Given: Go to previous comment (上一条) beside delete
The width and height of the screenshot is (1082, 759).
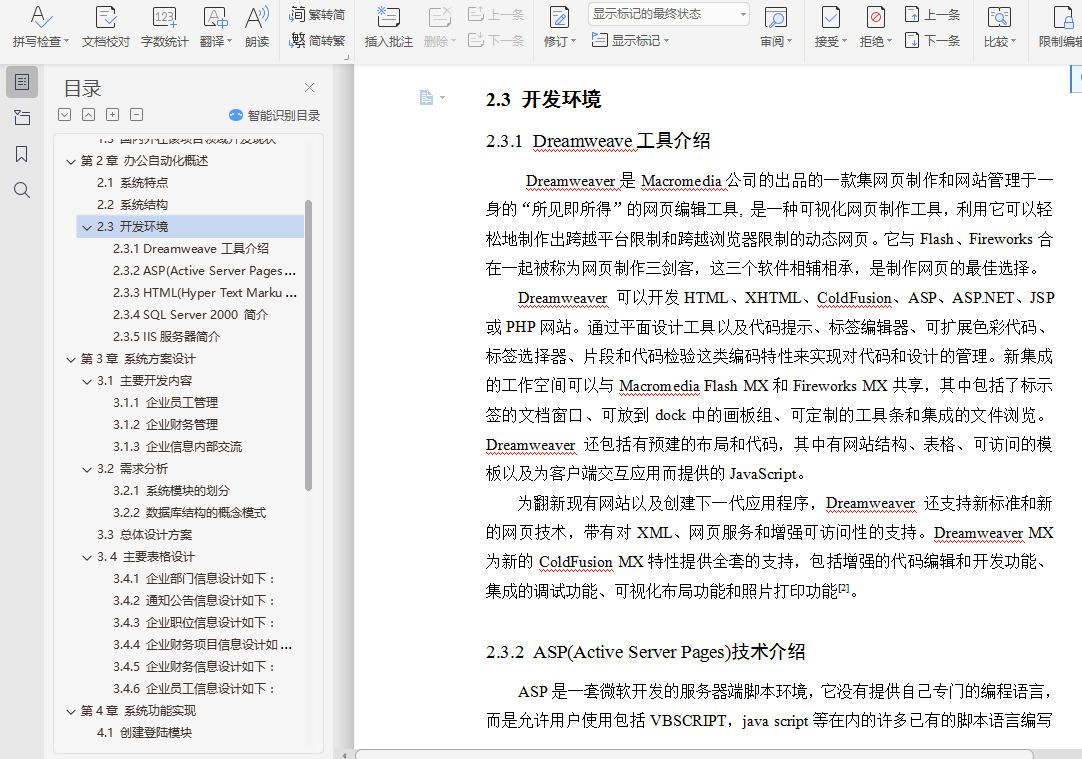Looking at the screenshot, I should (x=495, y=14).
